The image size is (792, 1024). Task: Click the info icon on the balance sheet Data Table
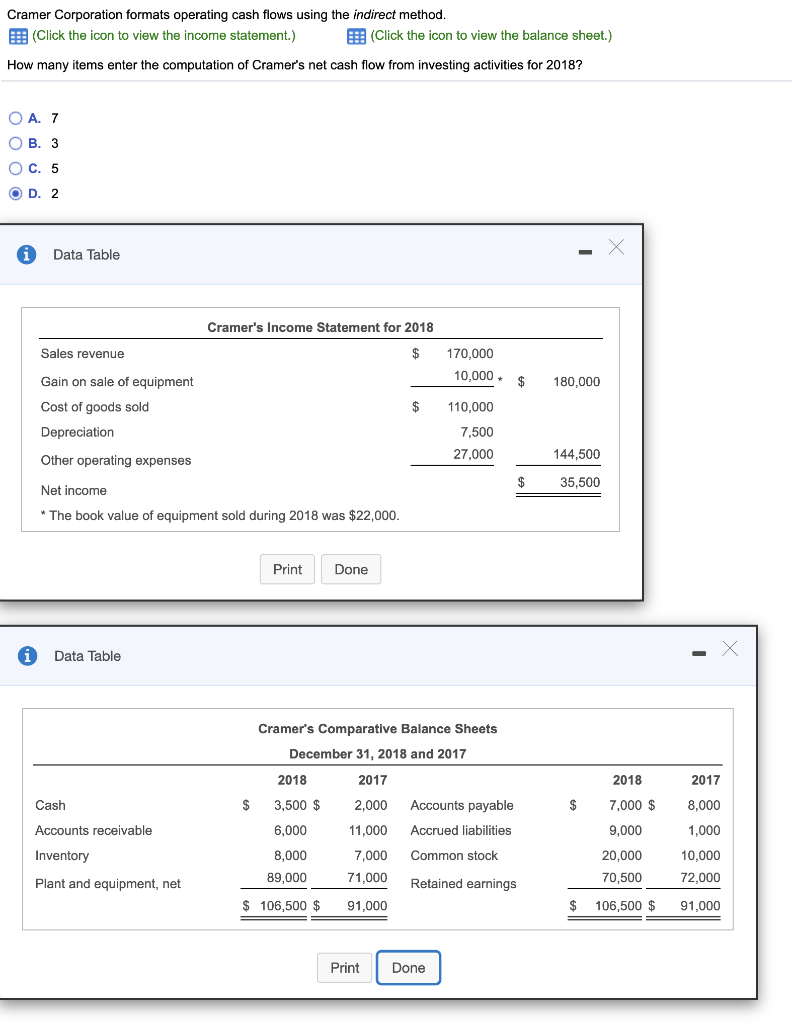pyautogui.click(x=27, y=656)
